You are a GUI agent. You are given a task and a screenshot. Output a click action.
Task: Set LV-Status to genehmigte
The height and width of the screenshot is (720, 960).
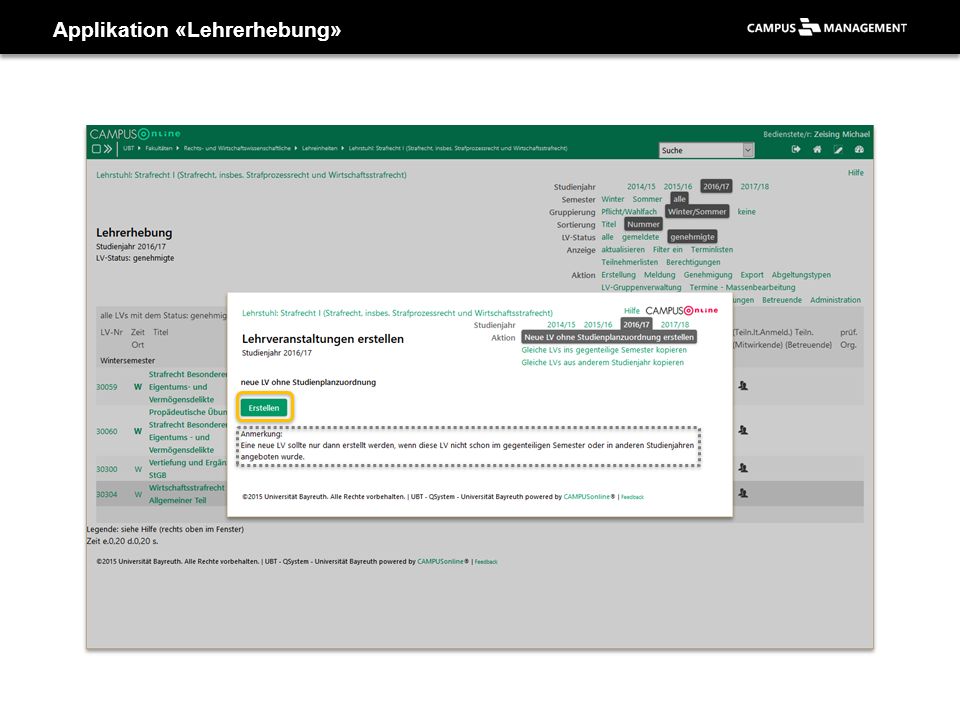click(692, 237)
